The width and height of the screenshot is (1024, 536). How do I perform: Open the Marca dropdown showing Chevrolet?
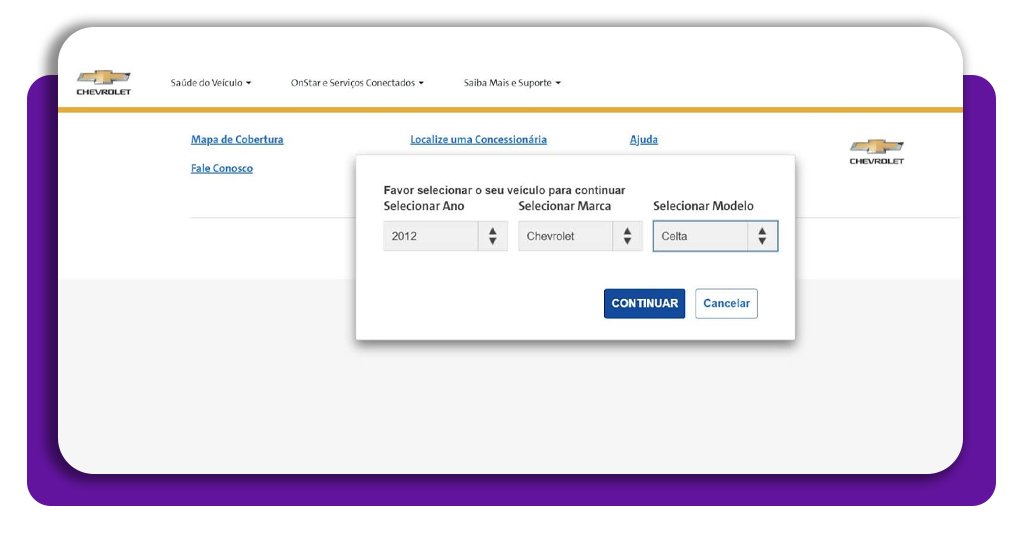566,236
